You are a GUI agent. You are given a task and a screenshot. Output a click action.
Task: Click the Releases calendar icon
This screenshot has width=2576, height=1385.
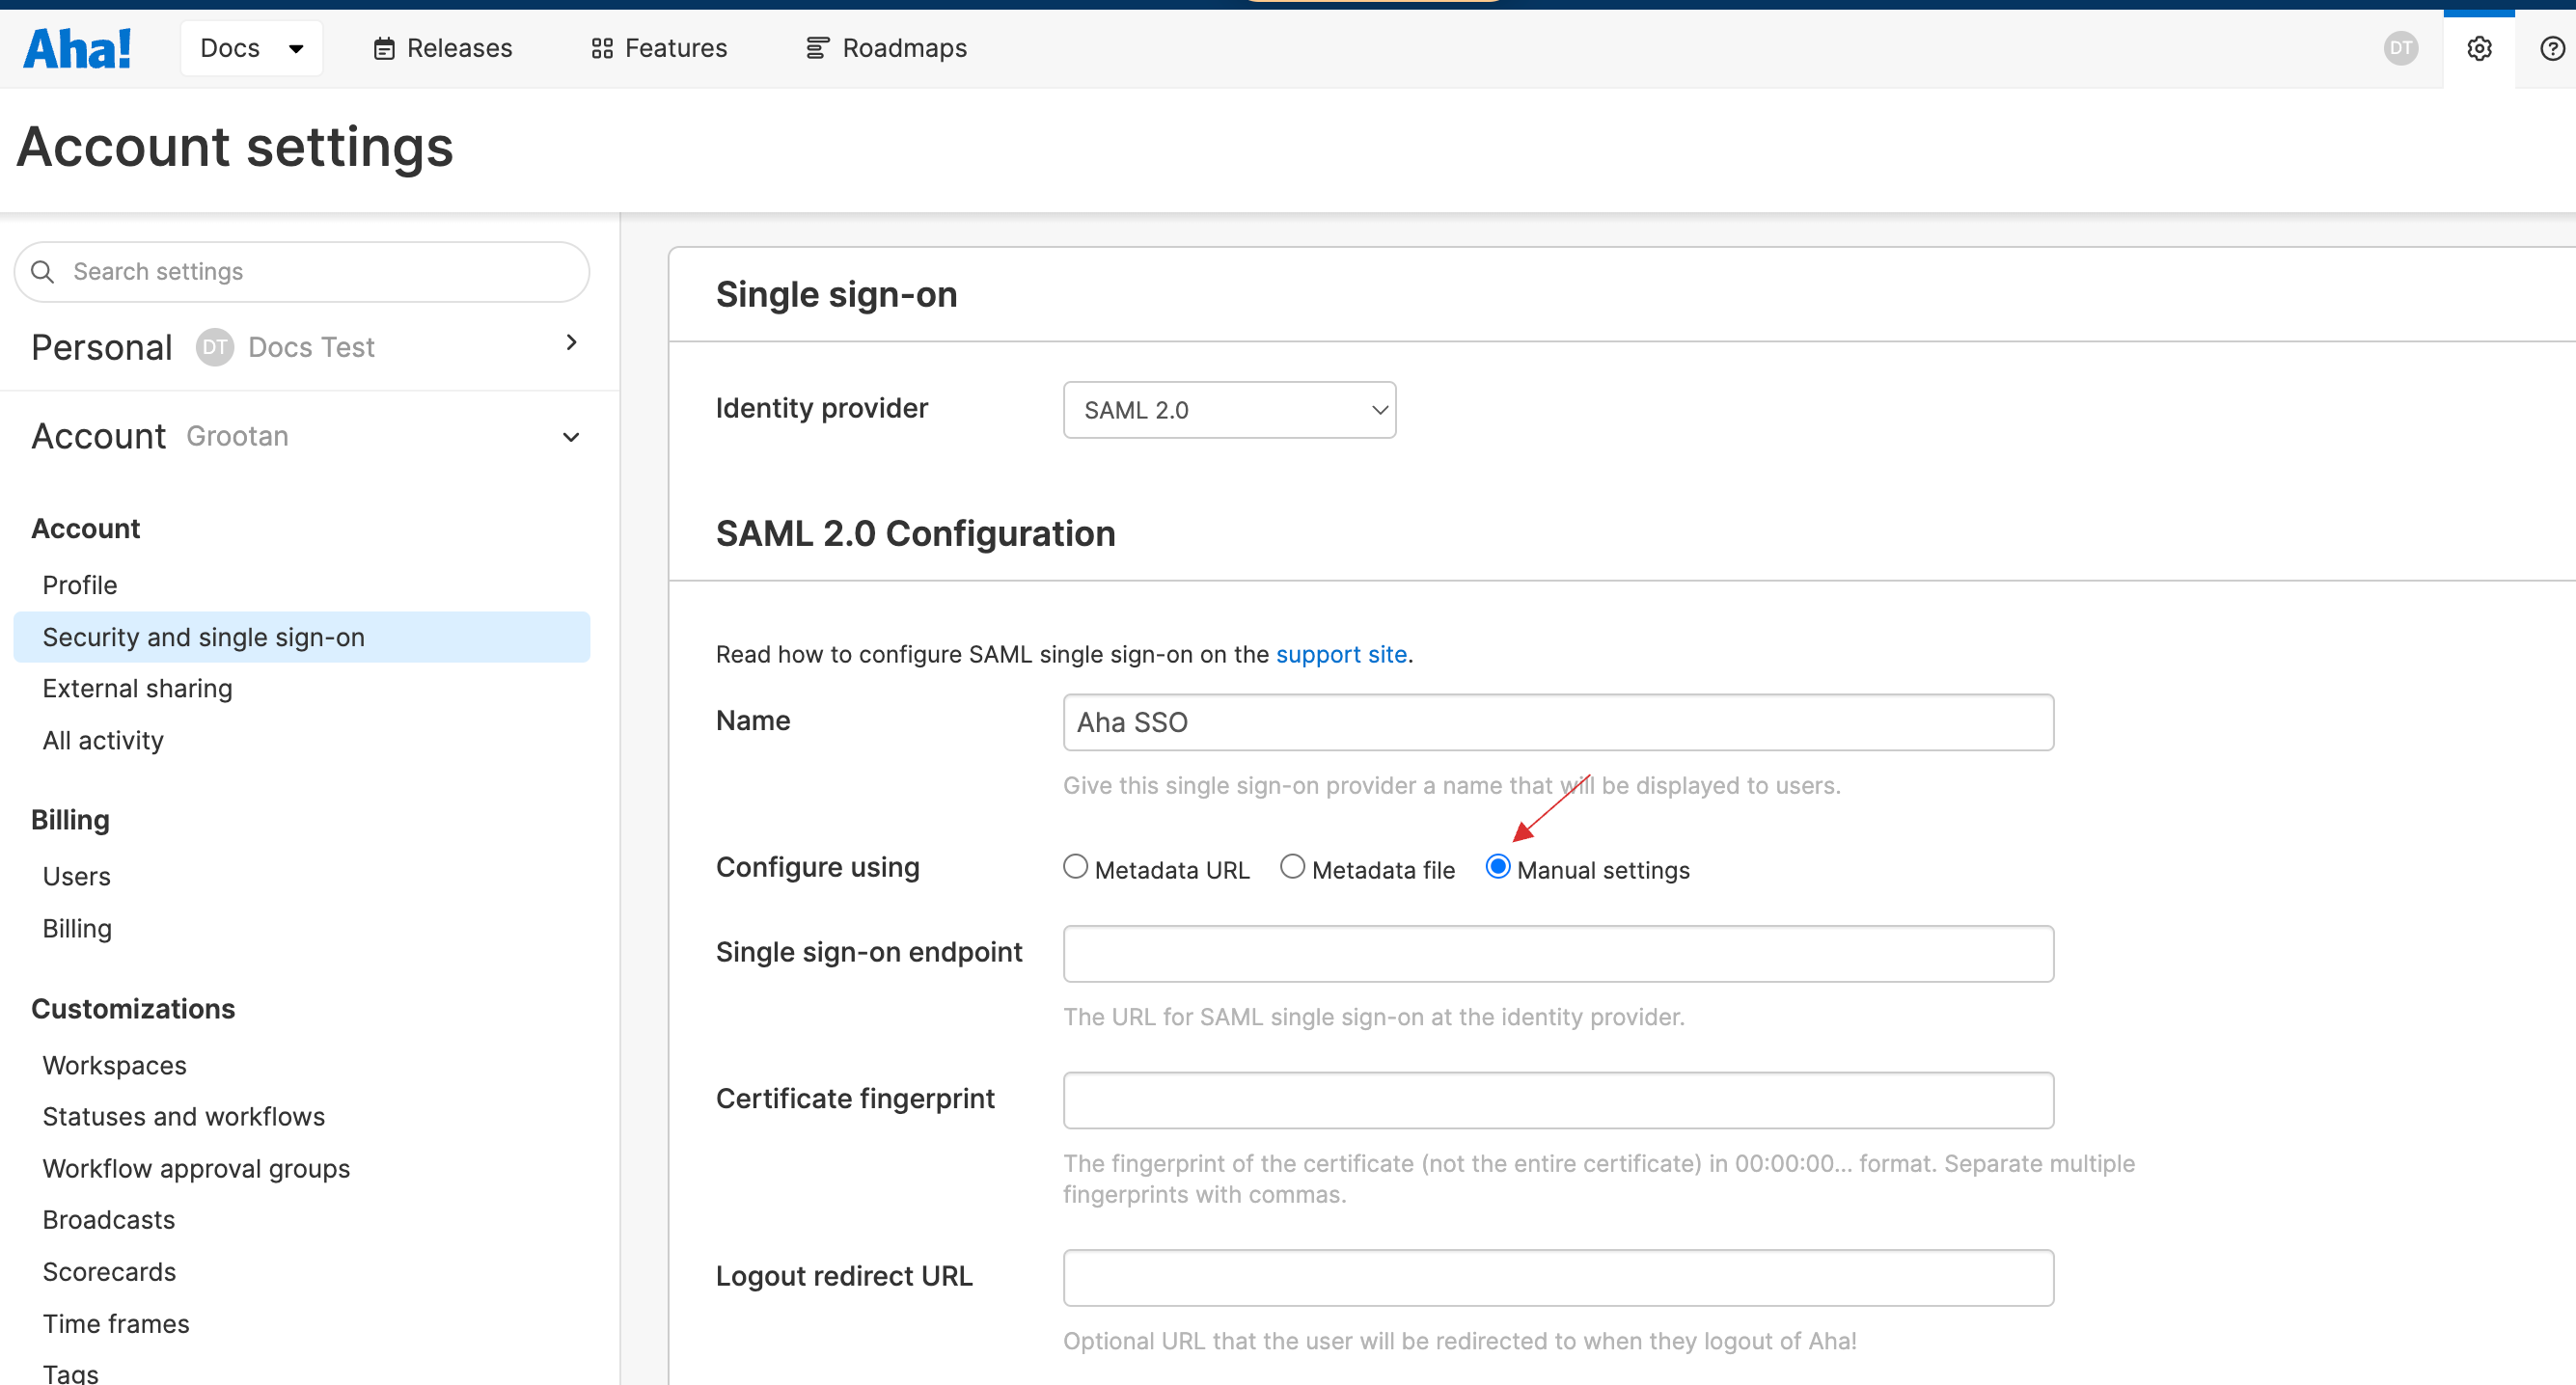point(384,48)
